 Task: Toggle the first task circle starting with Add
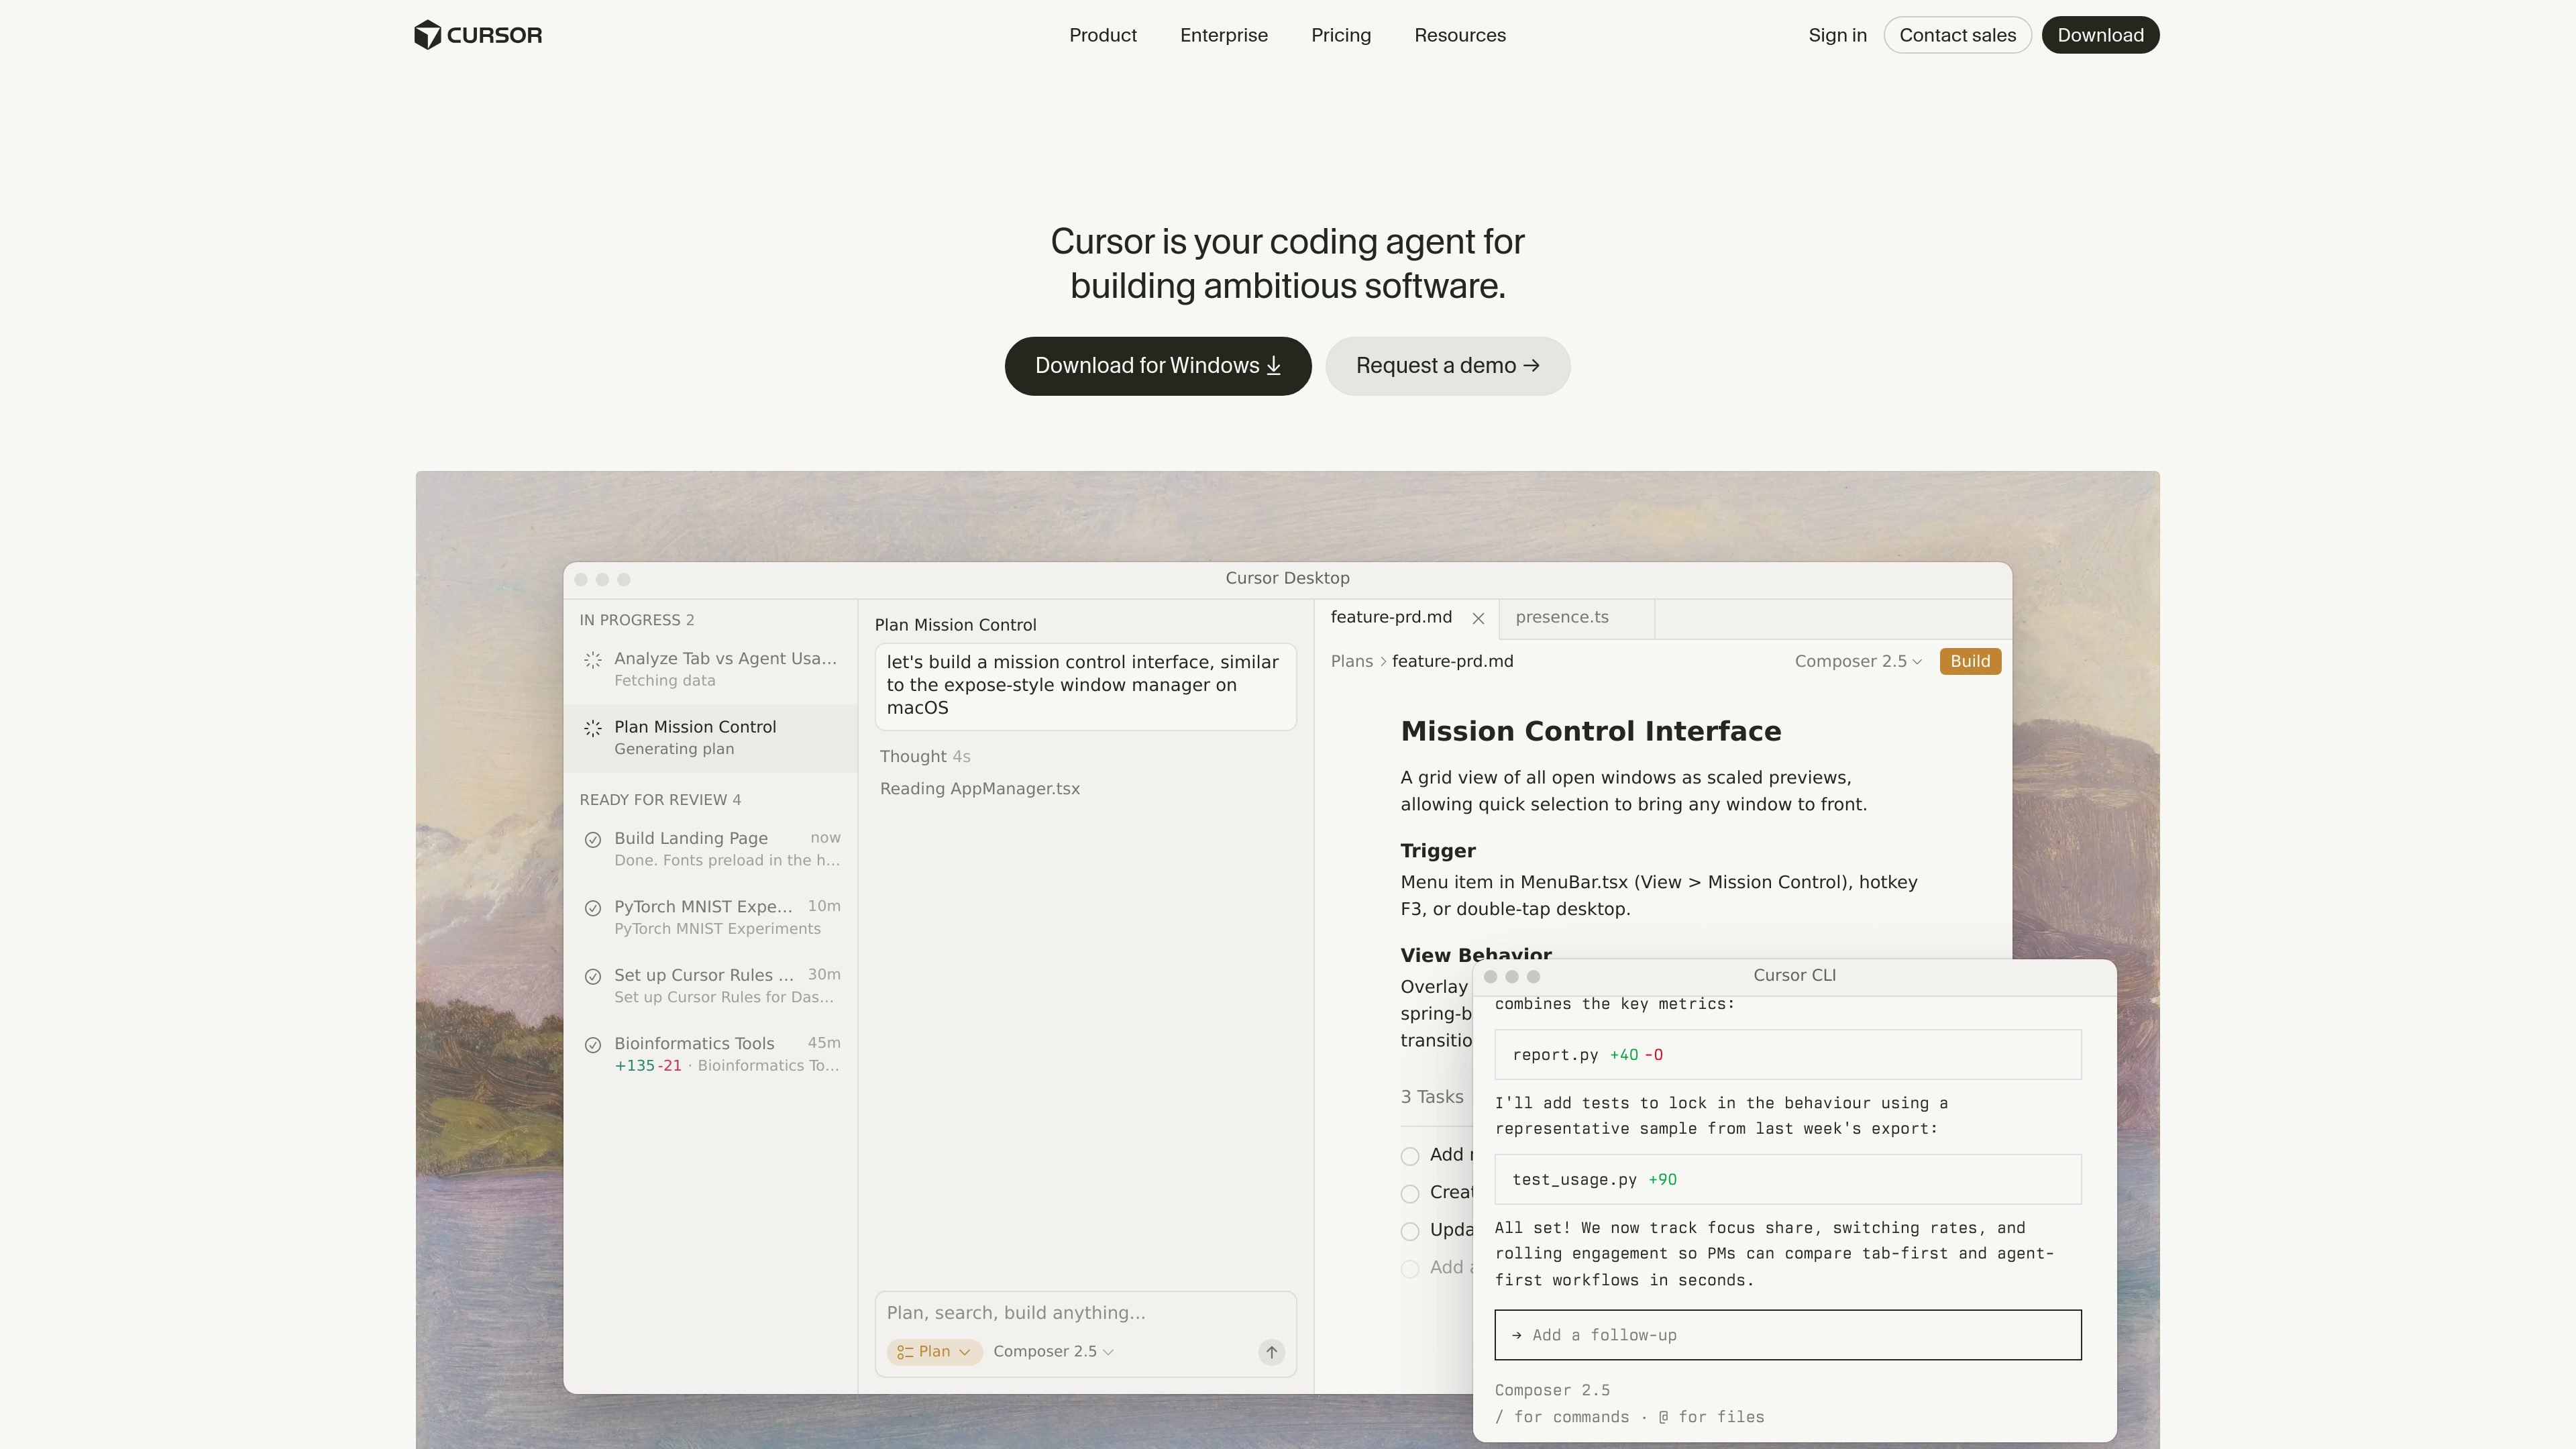pyautogui.click(x=1410, y=1156)
